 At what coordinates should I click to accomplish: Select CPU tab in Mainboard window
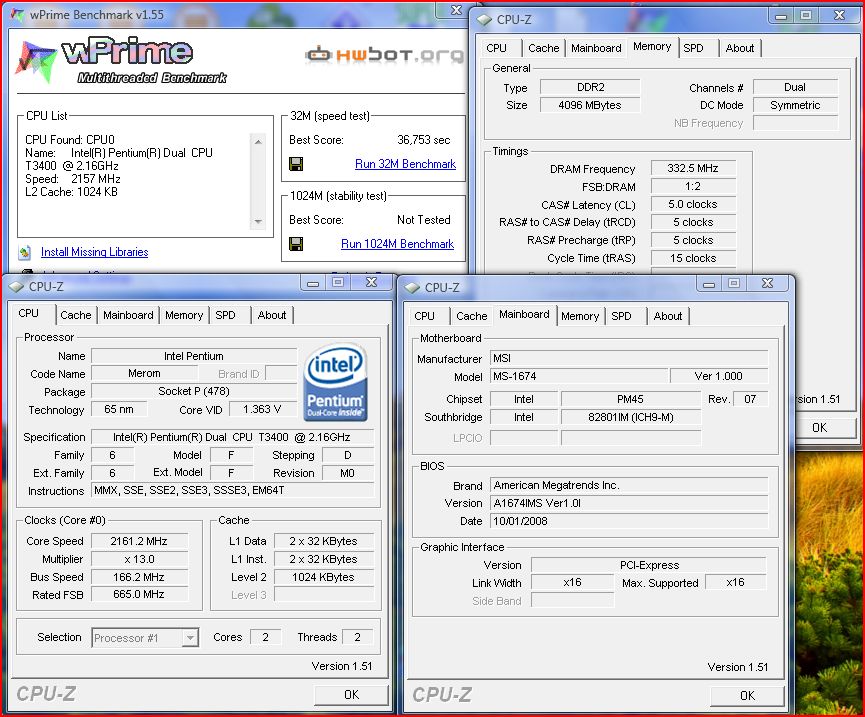click(424, 317)
